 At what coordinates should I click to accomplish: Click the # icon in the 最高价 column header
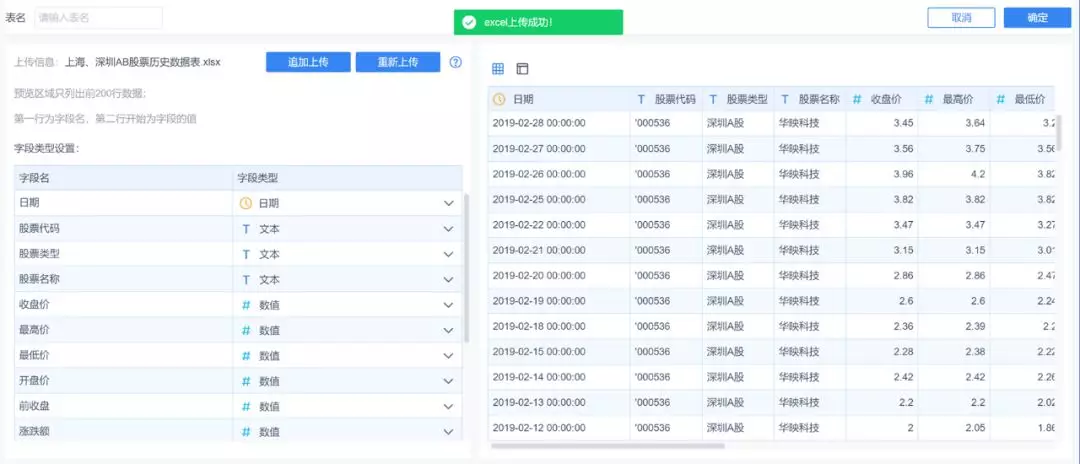pos(928,99)
